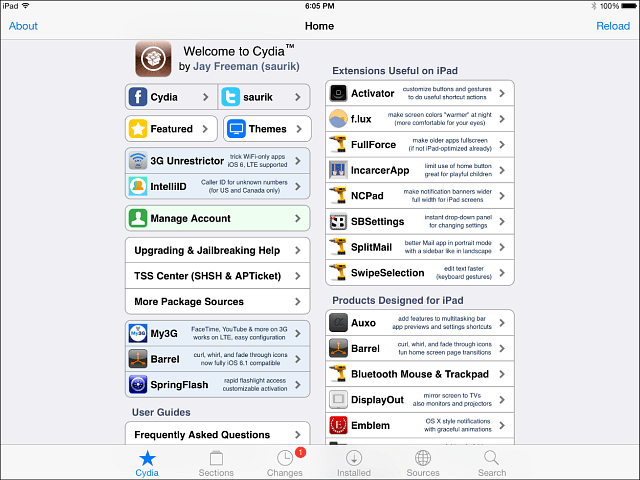This screenshot has height=480, width=640.
Task: Tap the 'IntelliID' package name
Action: coord(168,187)
